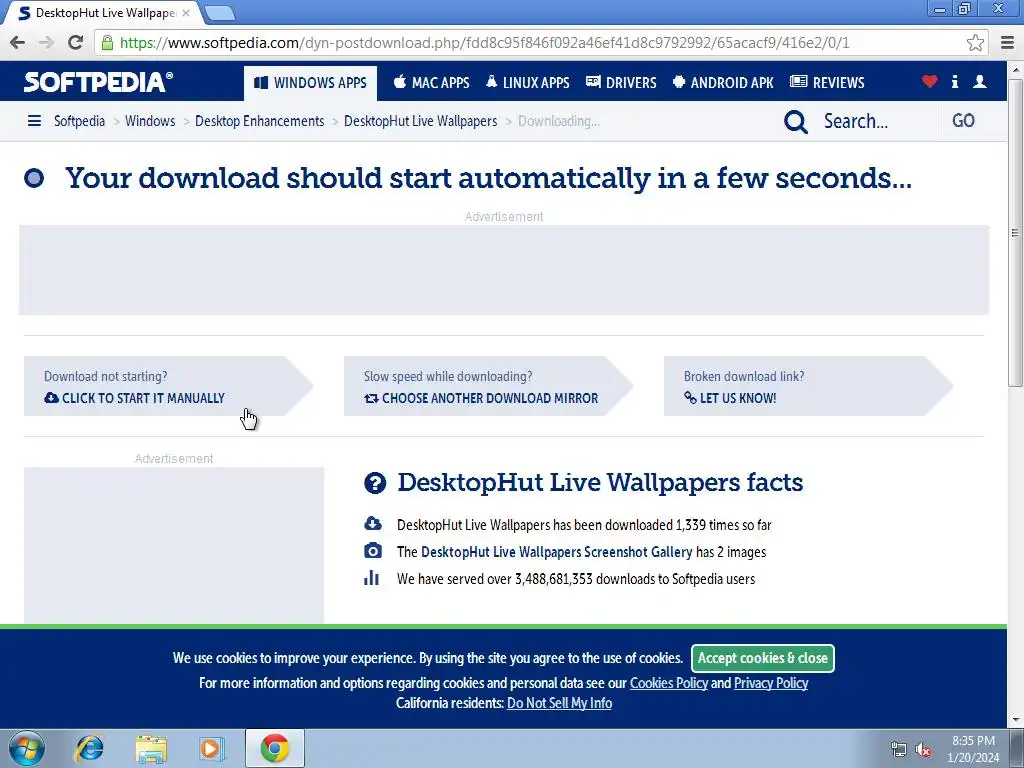Click the bar chart icon in facts list
The height and width of the screenshot is (768, 1024).
tap(372, 577)
